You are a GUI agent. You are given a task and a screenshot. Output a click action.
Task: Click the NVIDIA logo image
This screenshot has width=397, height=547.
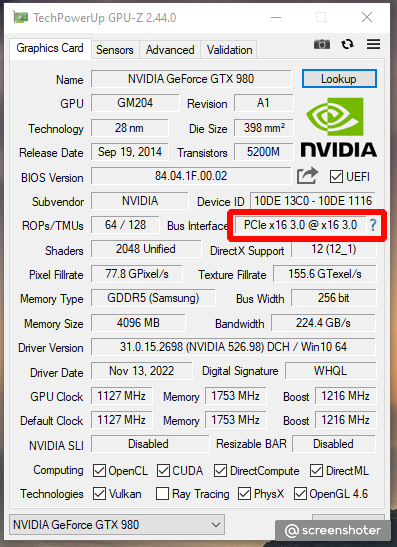click(338, 127)
